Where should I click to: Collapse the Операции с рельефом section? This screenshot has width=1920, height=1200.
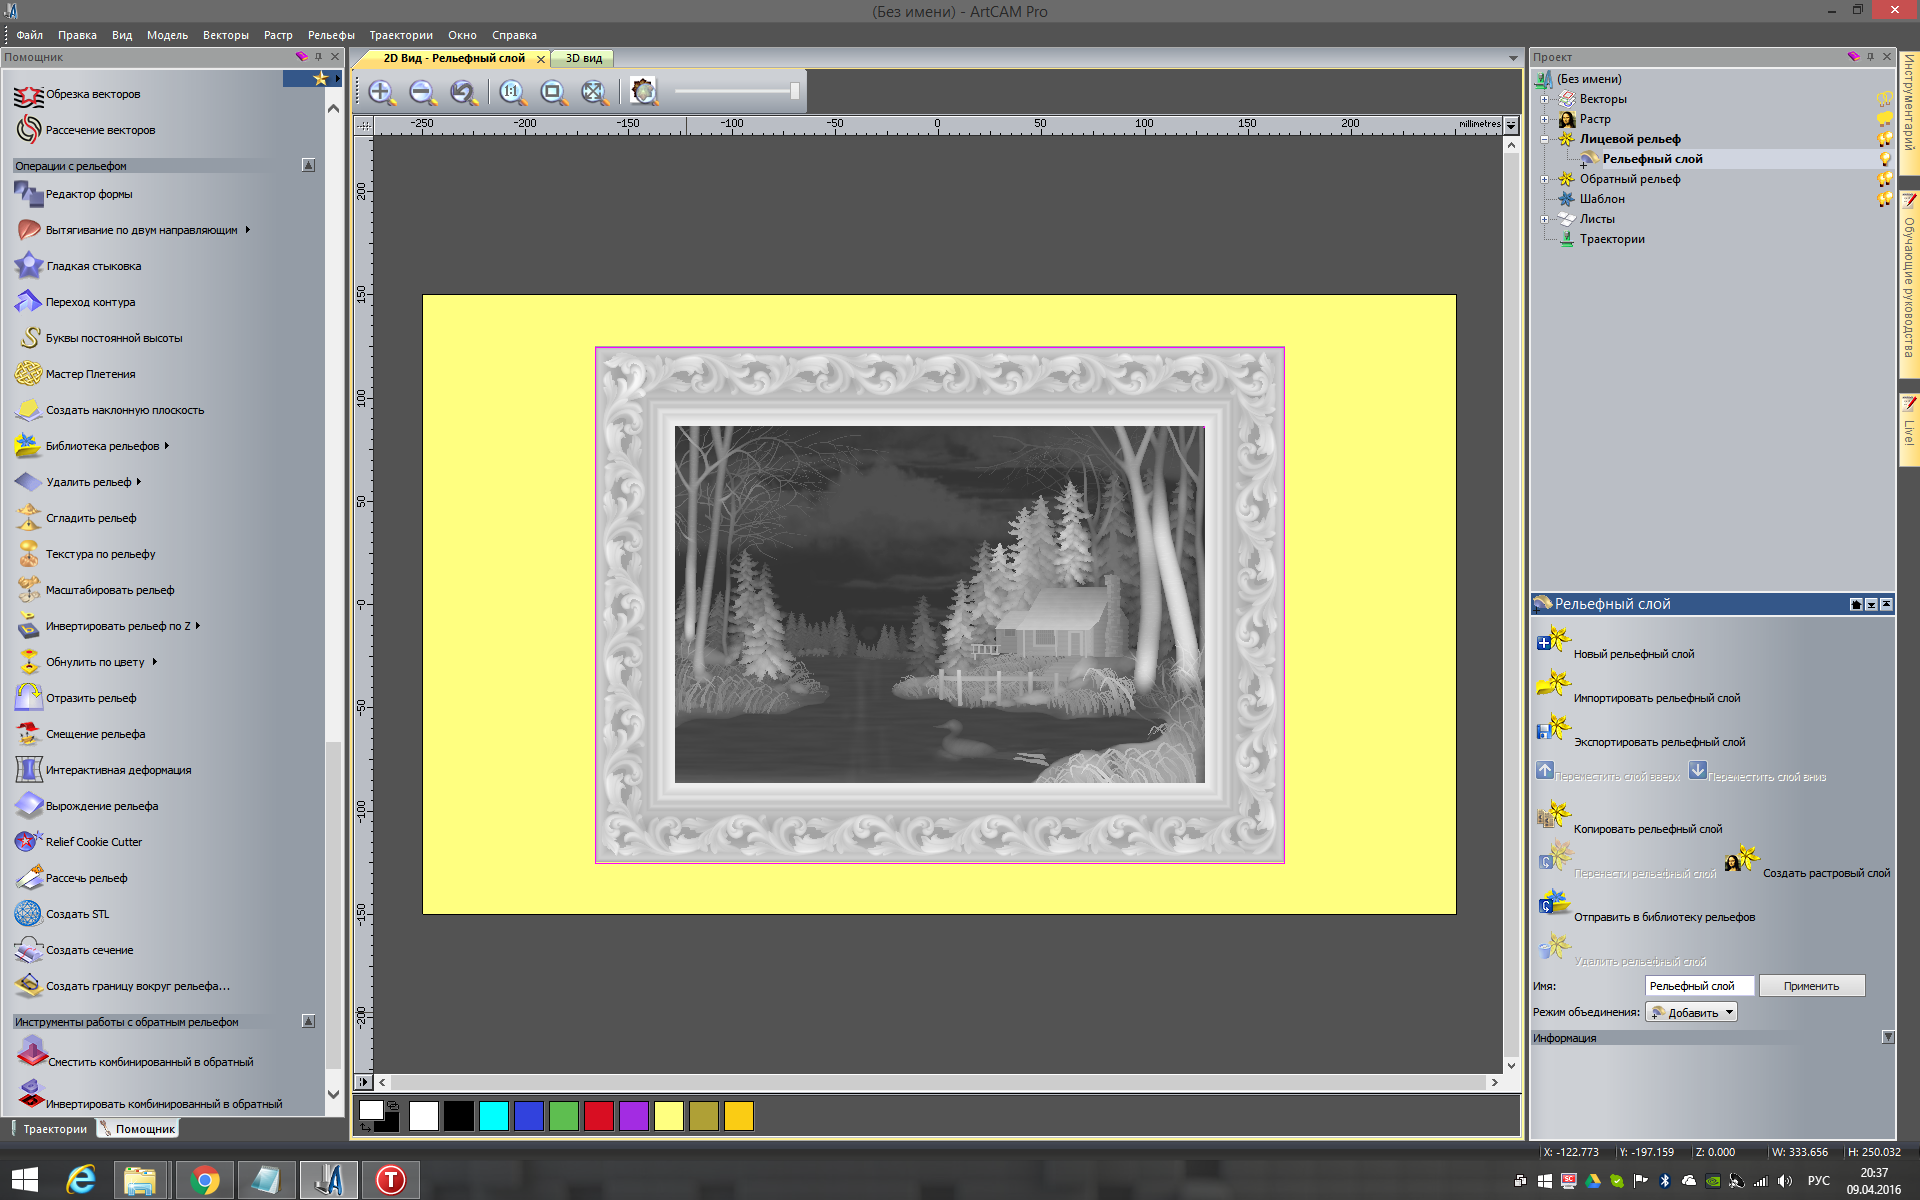308,165
